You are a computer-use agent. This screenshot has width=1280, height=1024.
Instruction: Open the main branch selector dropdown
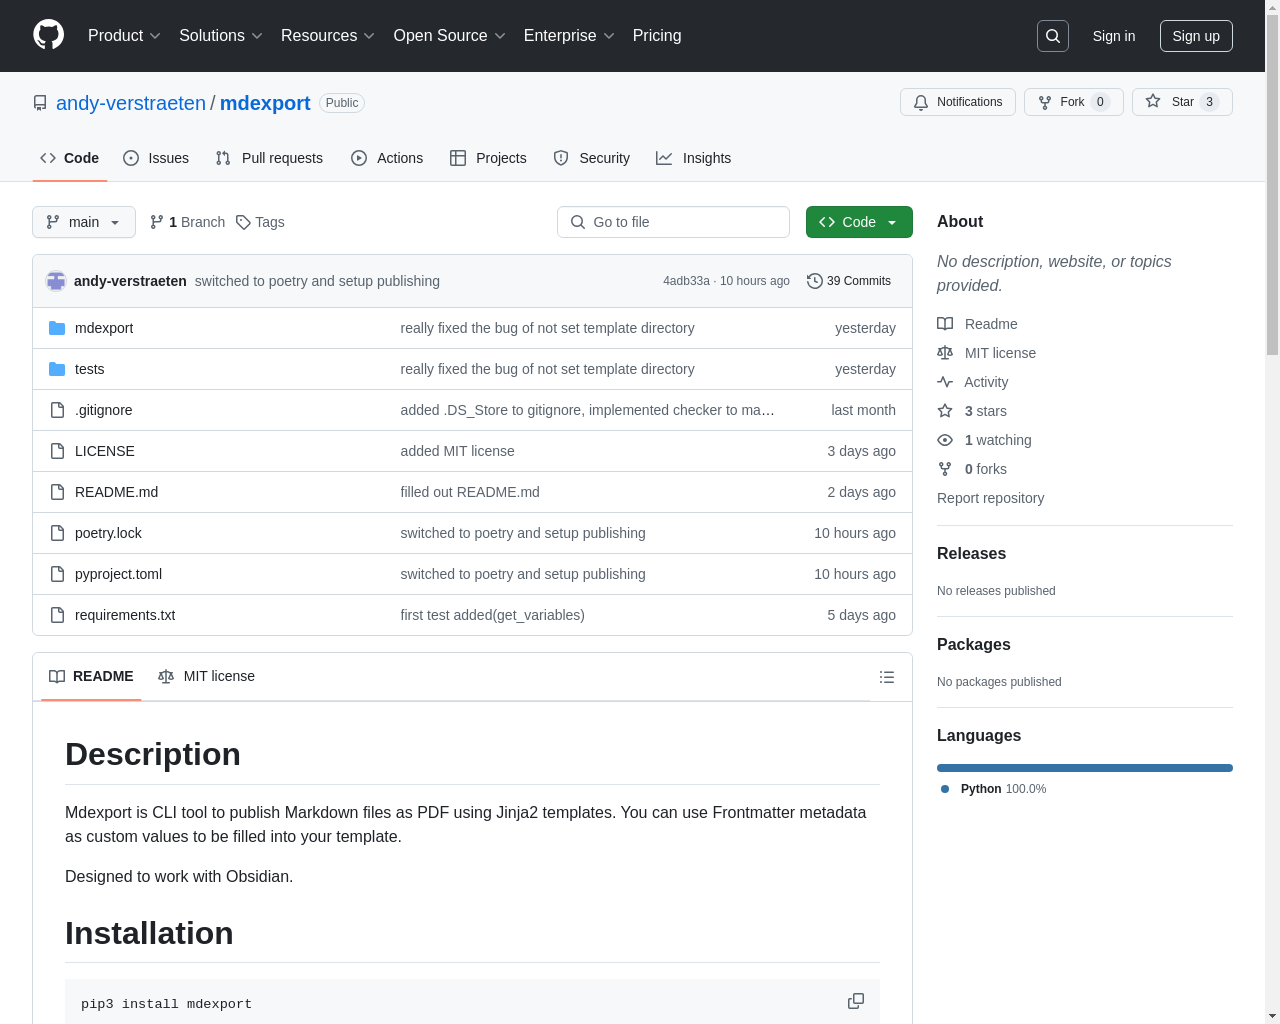pos(84,222)
